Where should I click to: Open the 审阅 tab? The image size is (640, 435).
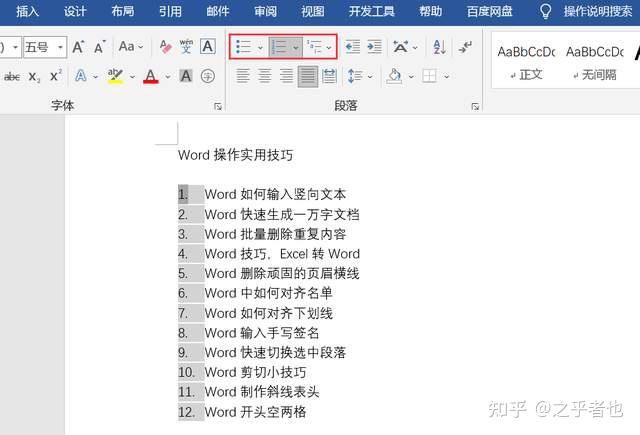pos(266,11)
